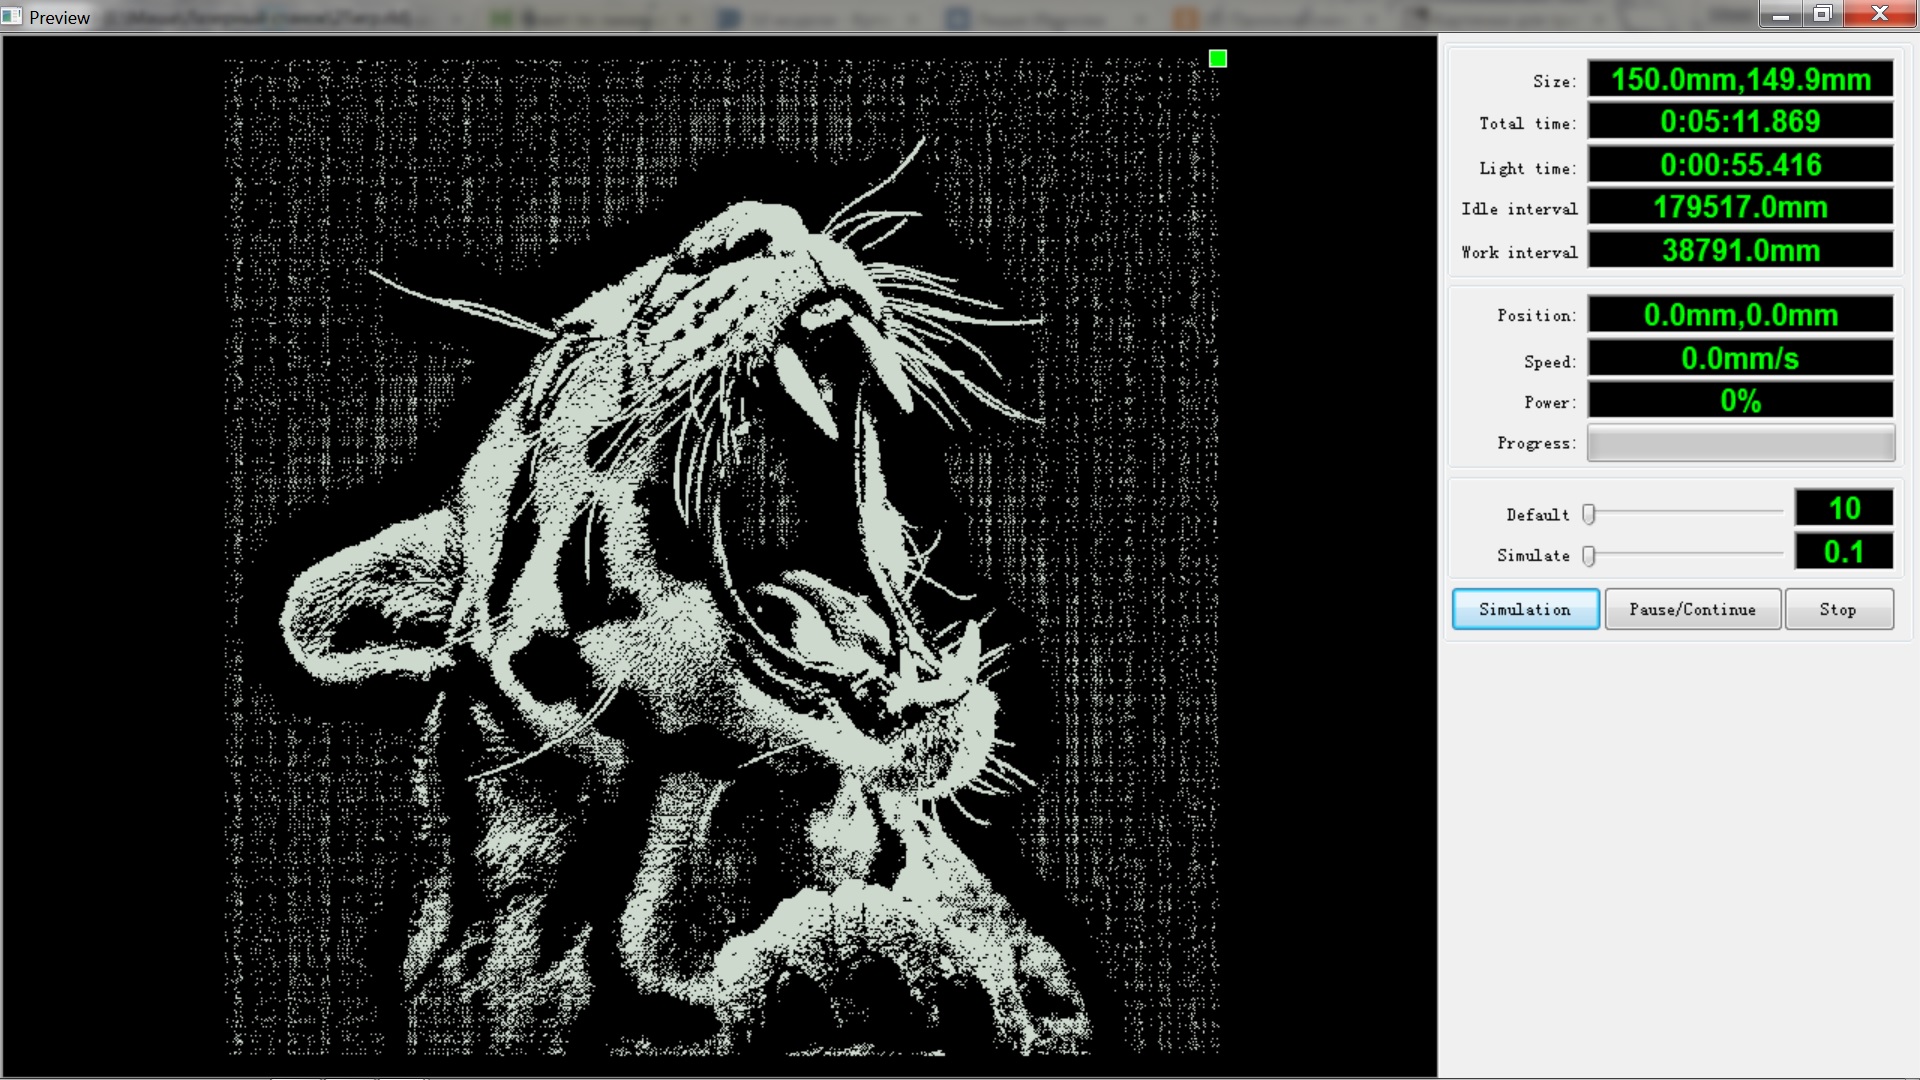Select the Size value 150.0mm,149.9mm
This screenshot has height=1080, width=1920.
pos(1741,79)
